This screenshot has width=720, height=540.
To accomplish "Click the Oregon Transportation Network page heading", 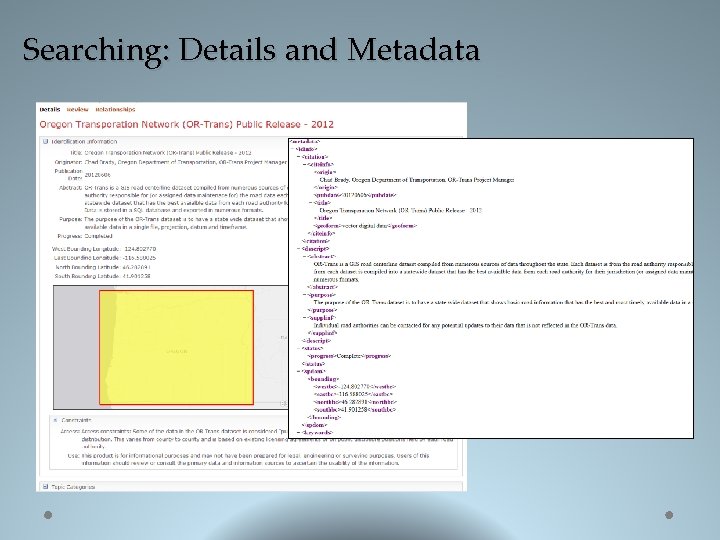I will click(x=186, y=124).
